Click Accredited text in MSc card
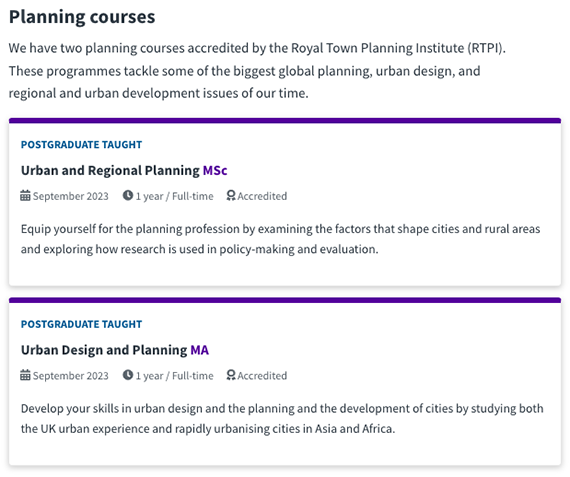The image size is (570, 477). click(262, 196)
